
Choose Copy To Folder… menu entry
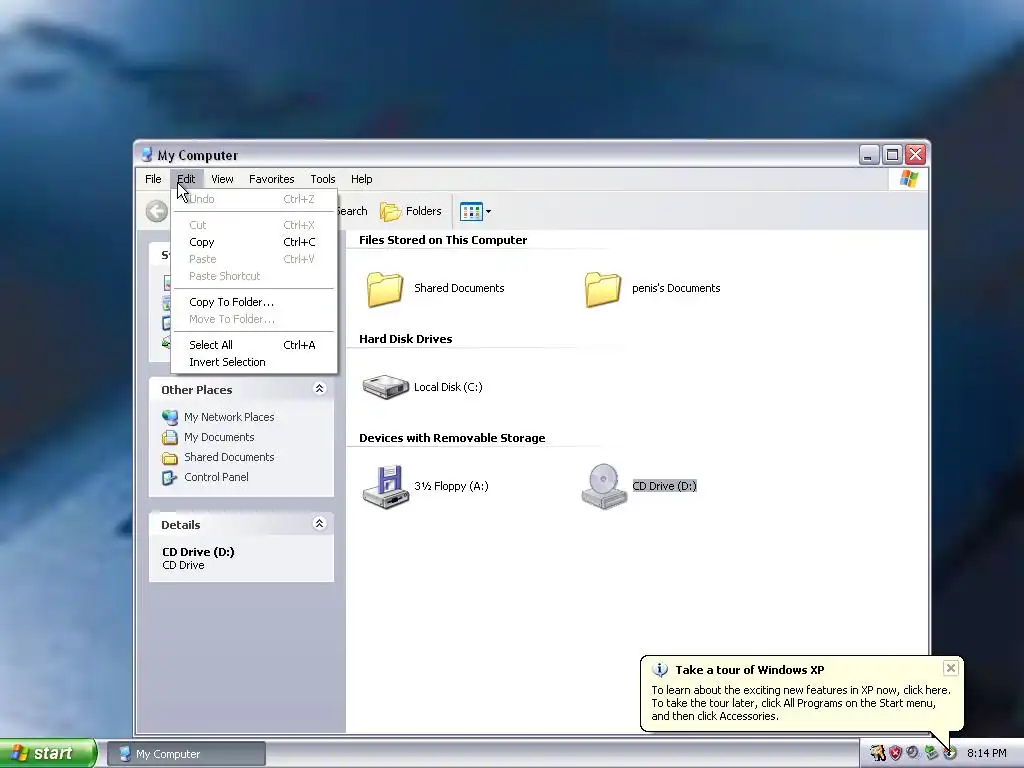(x=254, y=302)
